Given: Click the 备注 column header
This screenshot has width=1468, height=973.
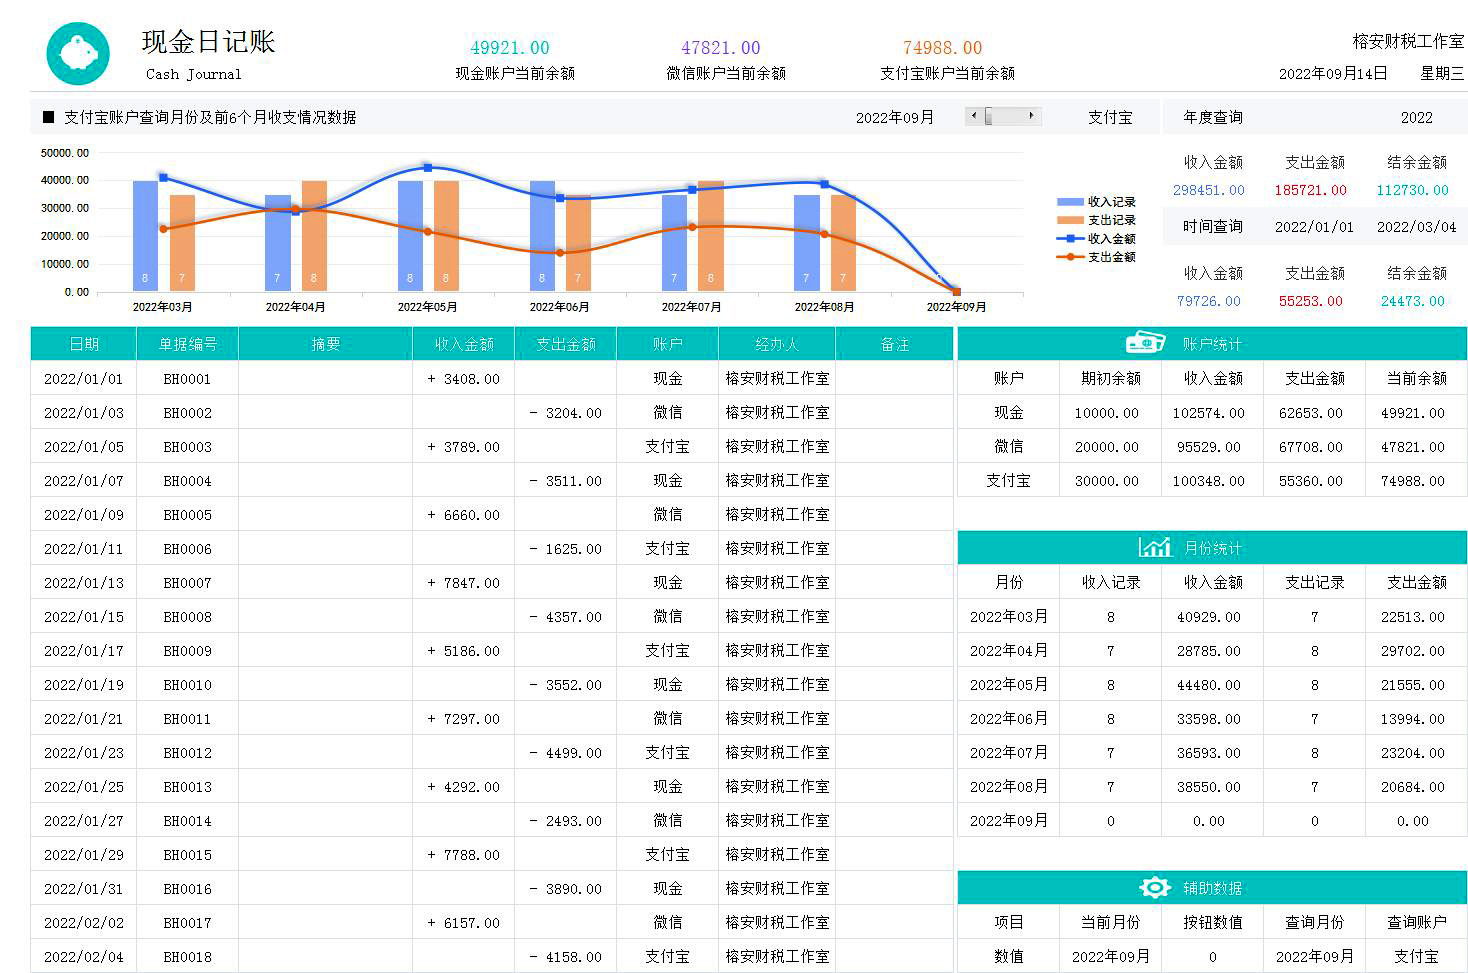Looking at the screenshot, I should coord(895,344).
